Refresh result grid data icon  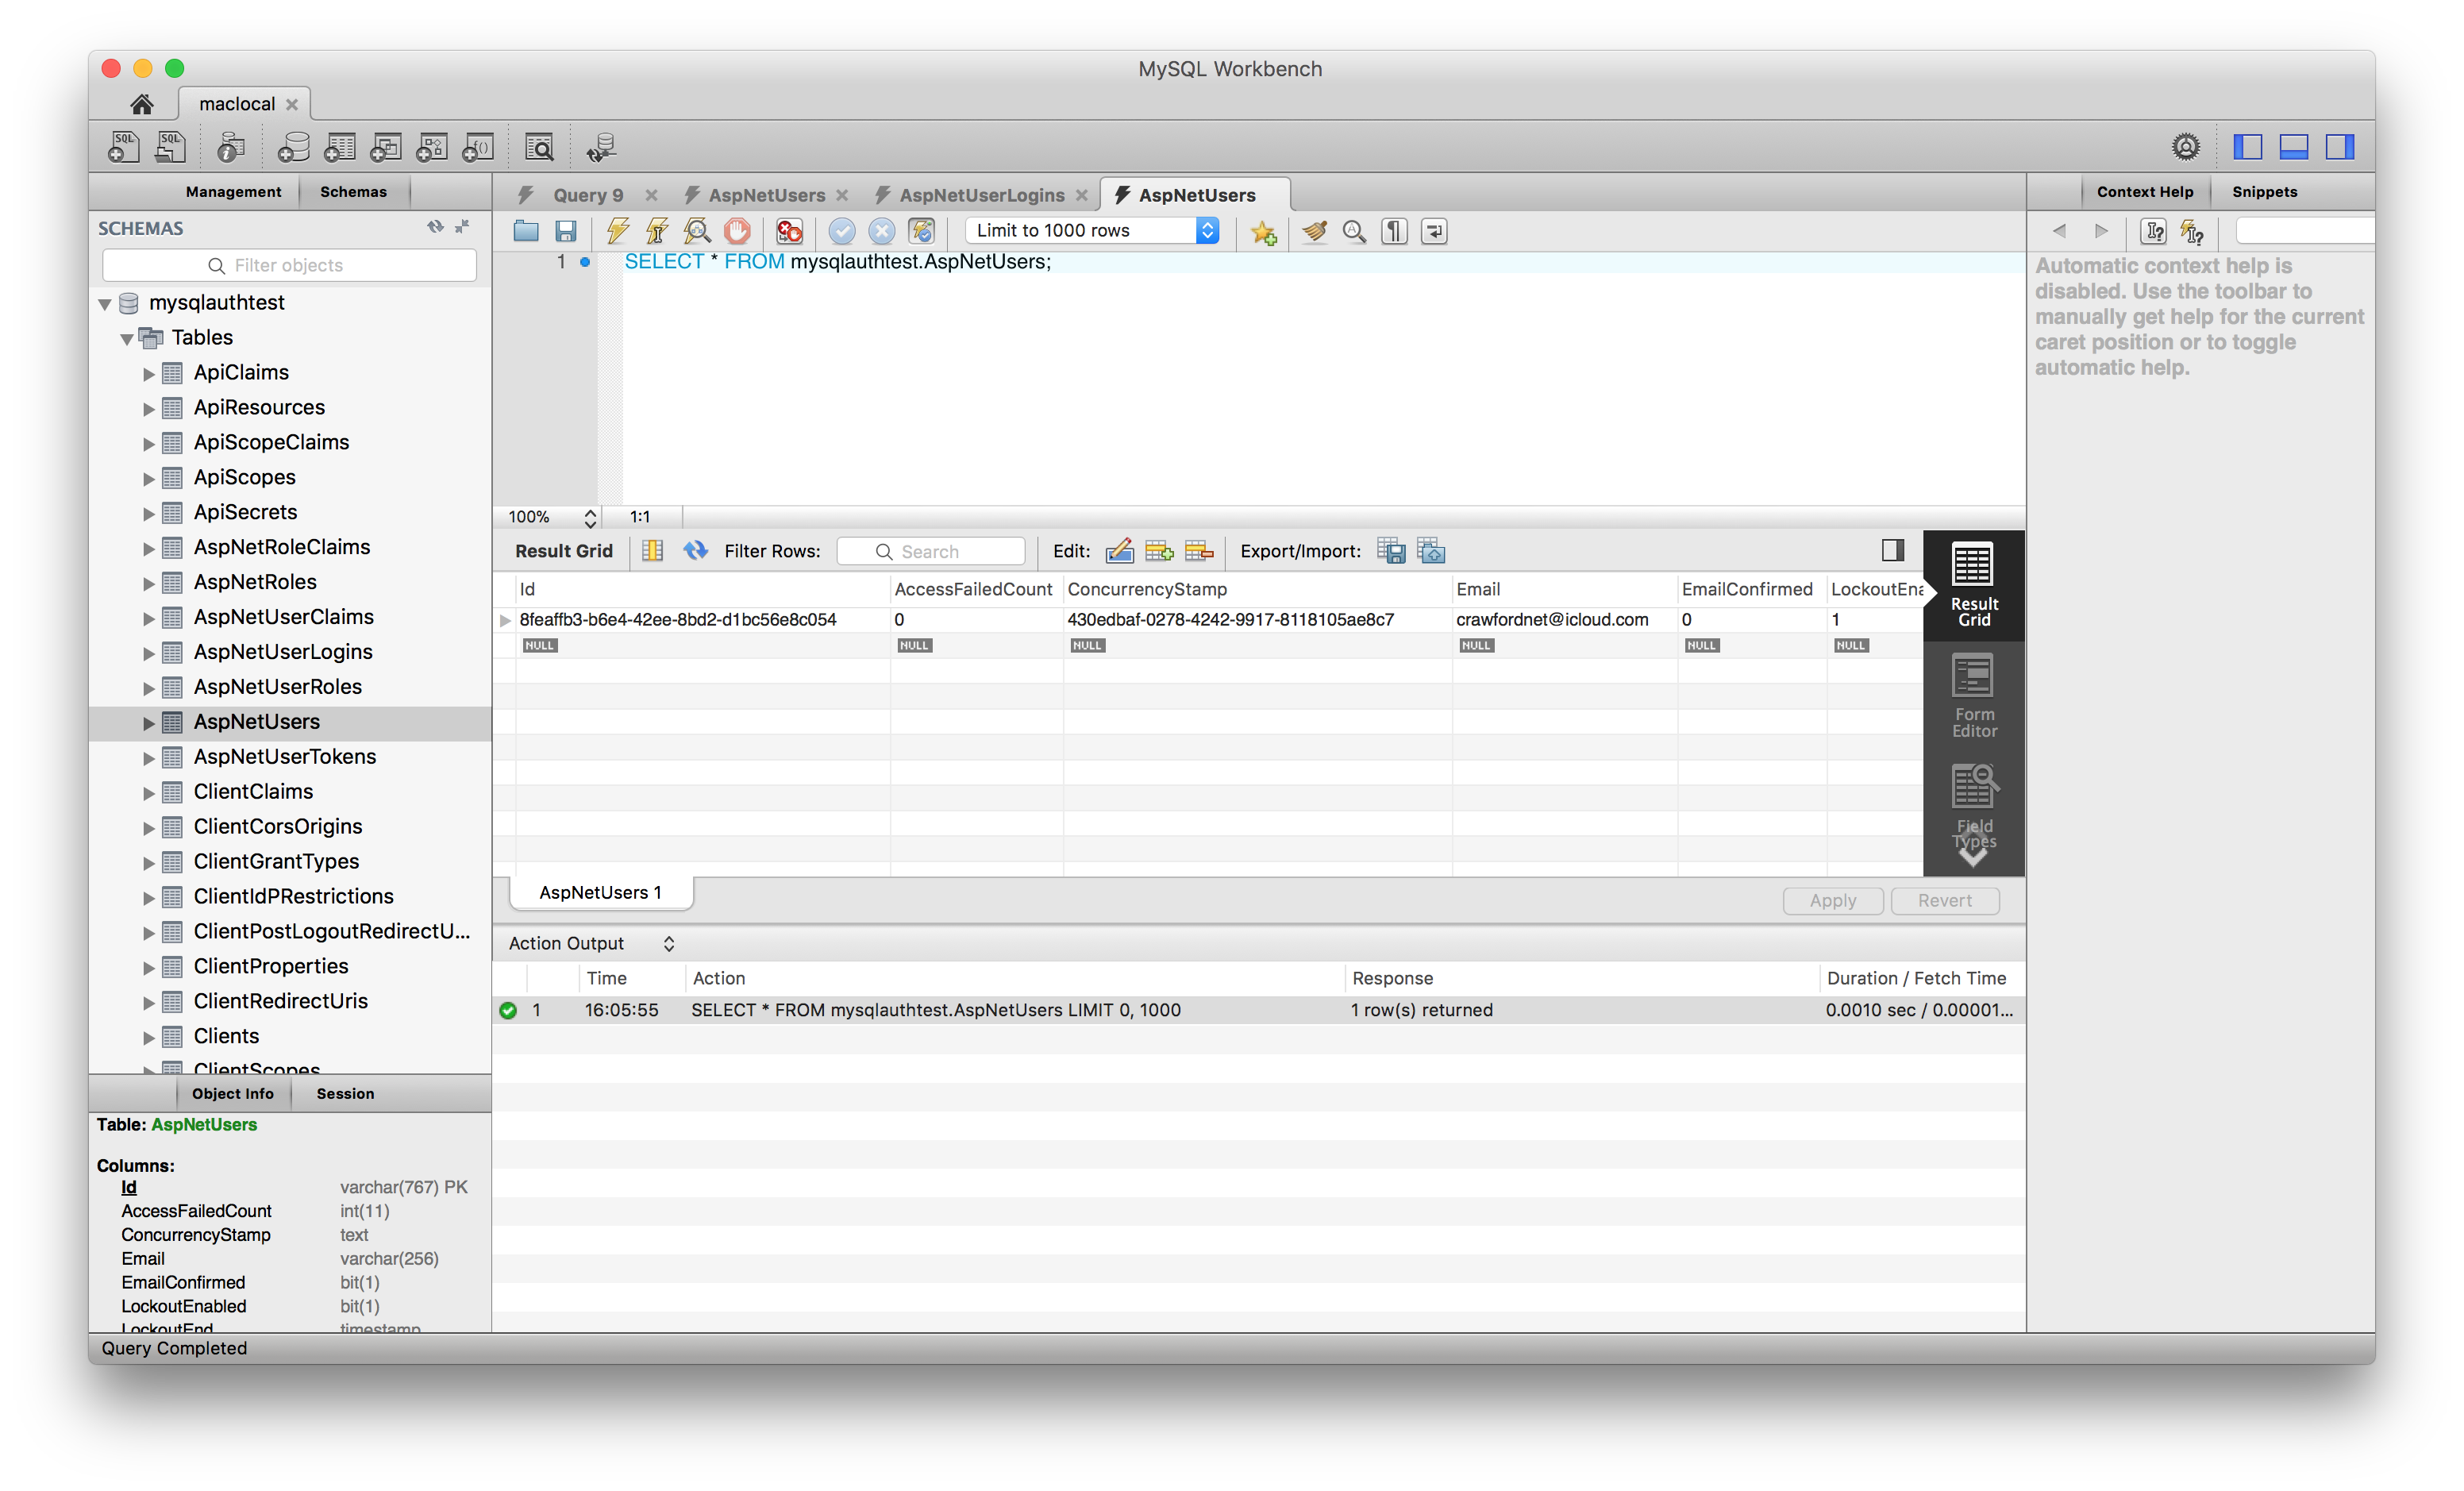[695, 551]
